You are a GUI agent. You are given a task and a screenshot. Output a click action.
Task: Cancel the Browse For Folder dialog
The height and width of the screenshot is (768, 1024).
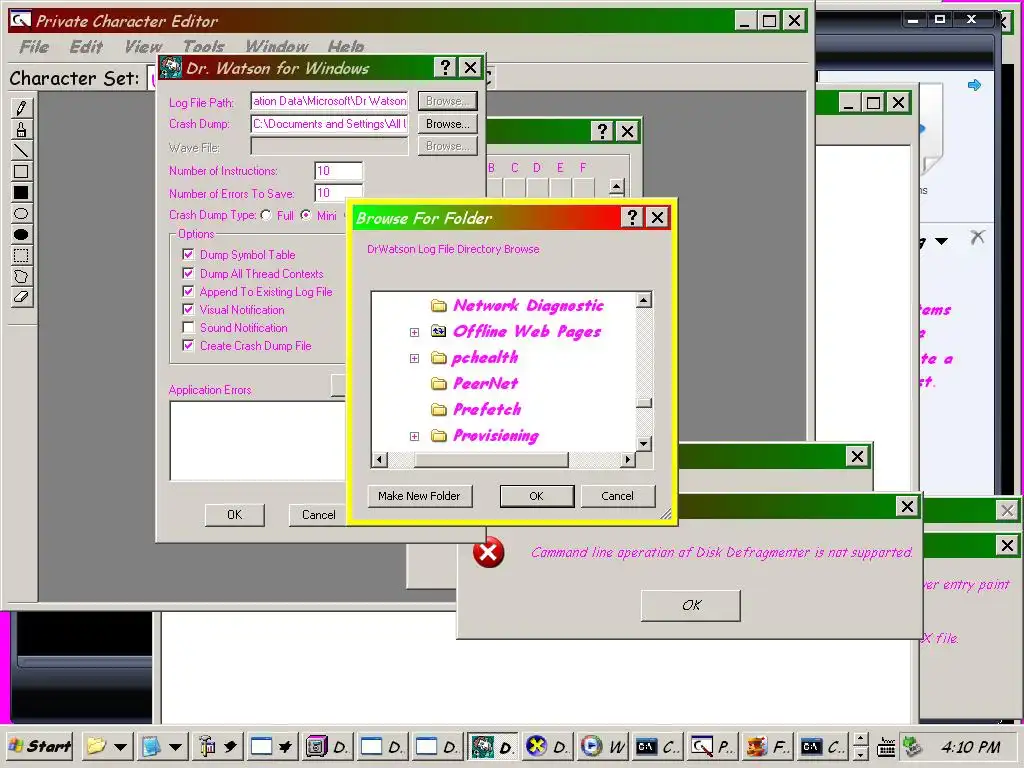(617, 496)
